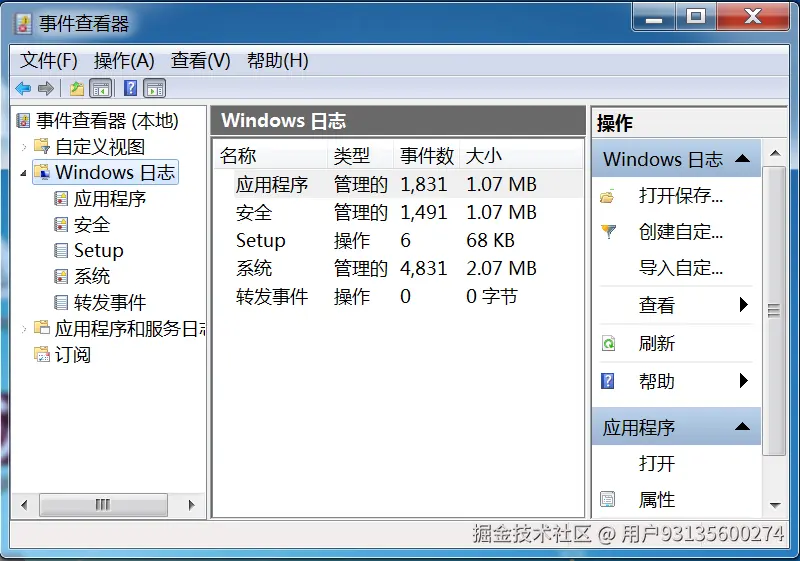The height and width of the screenshot is (561, 800).
Task: Toggle the show/hide console tree toolbar icon
Action: 101,89
